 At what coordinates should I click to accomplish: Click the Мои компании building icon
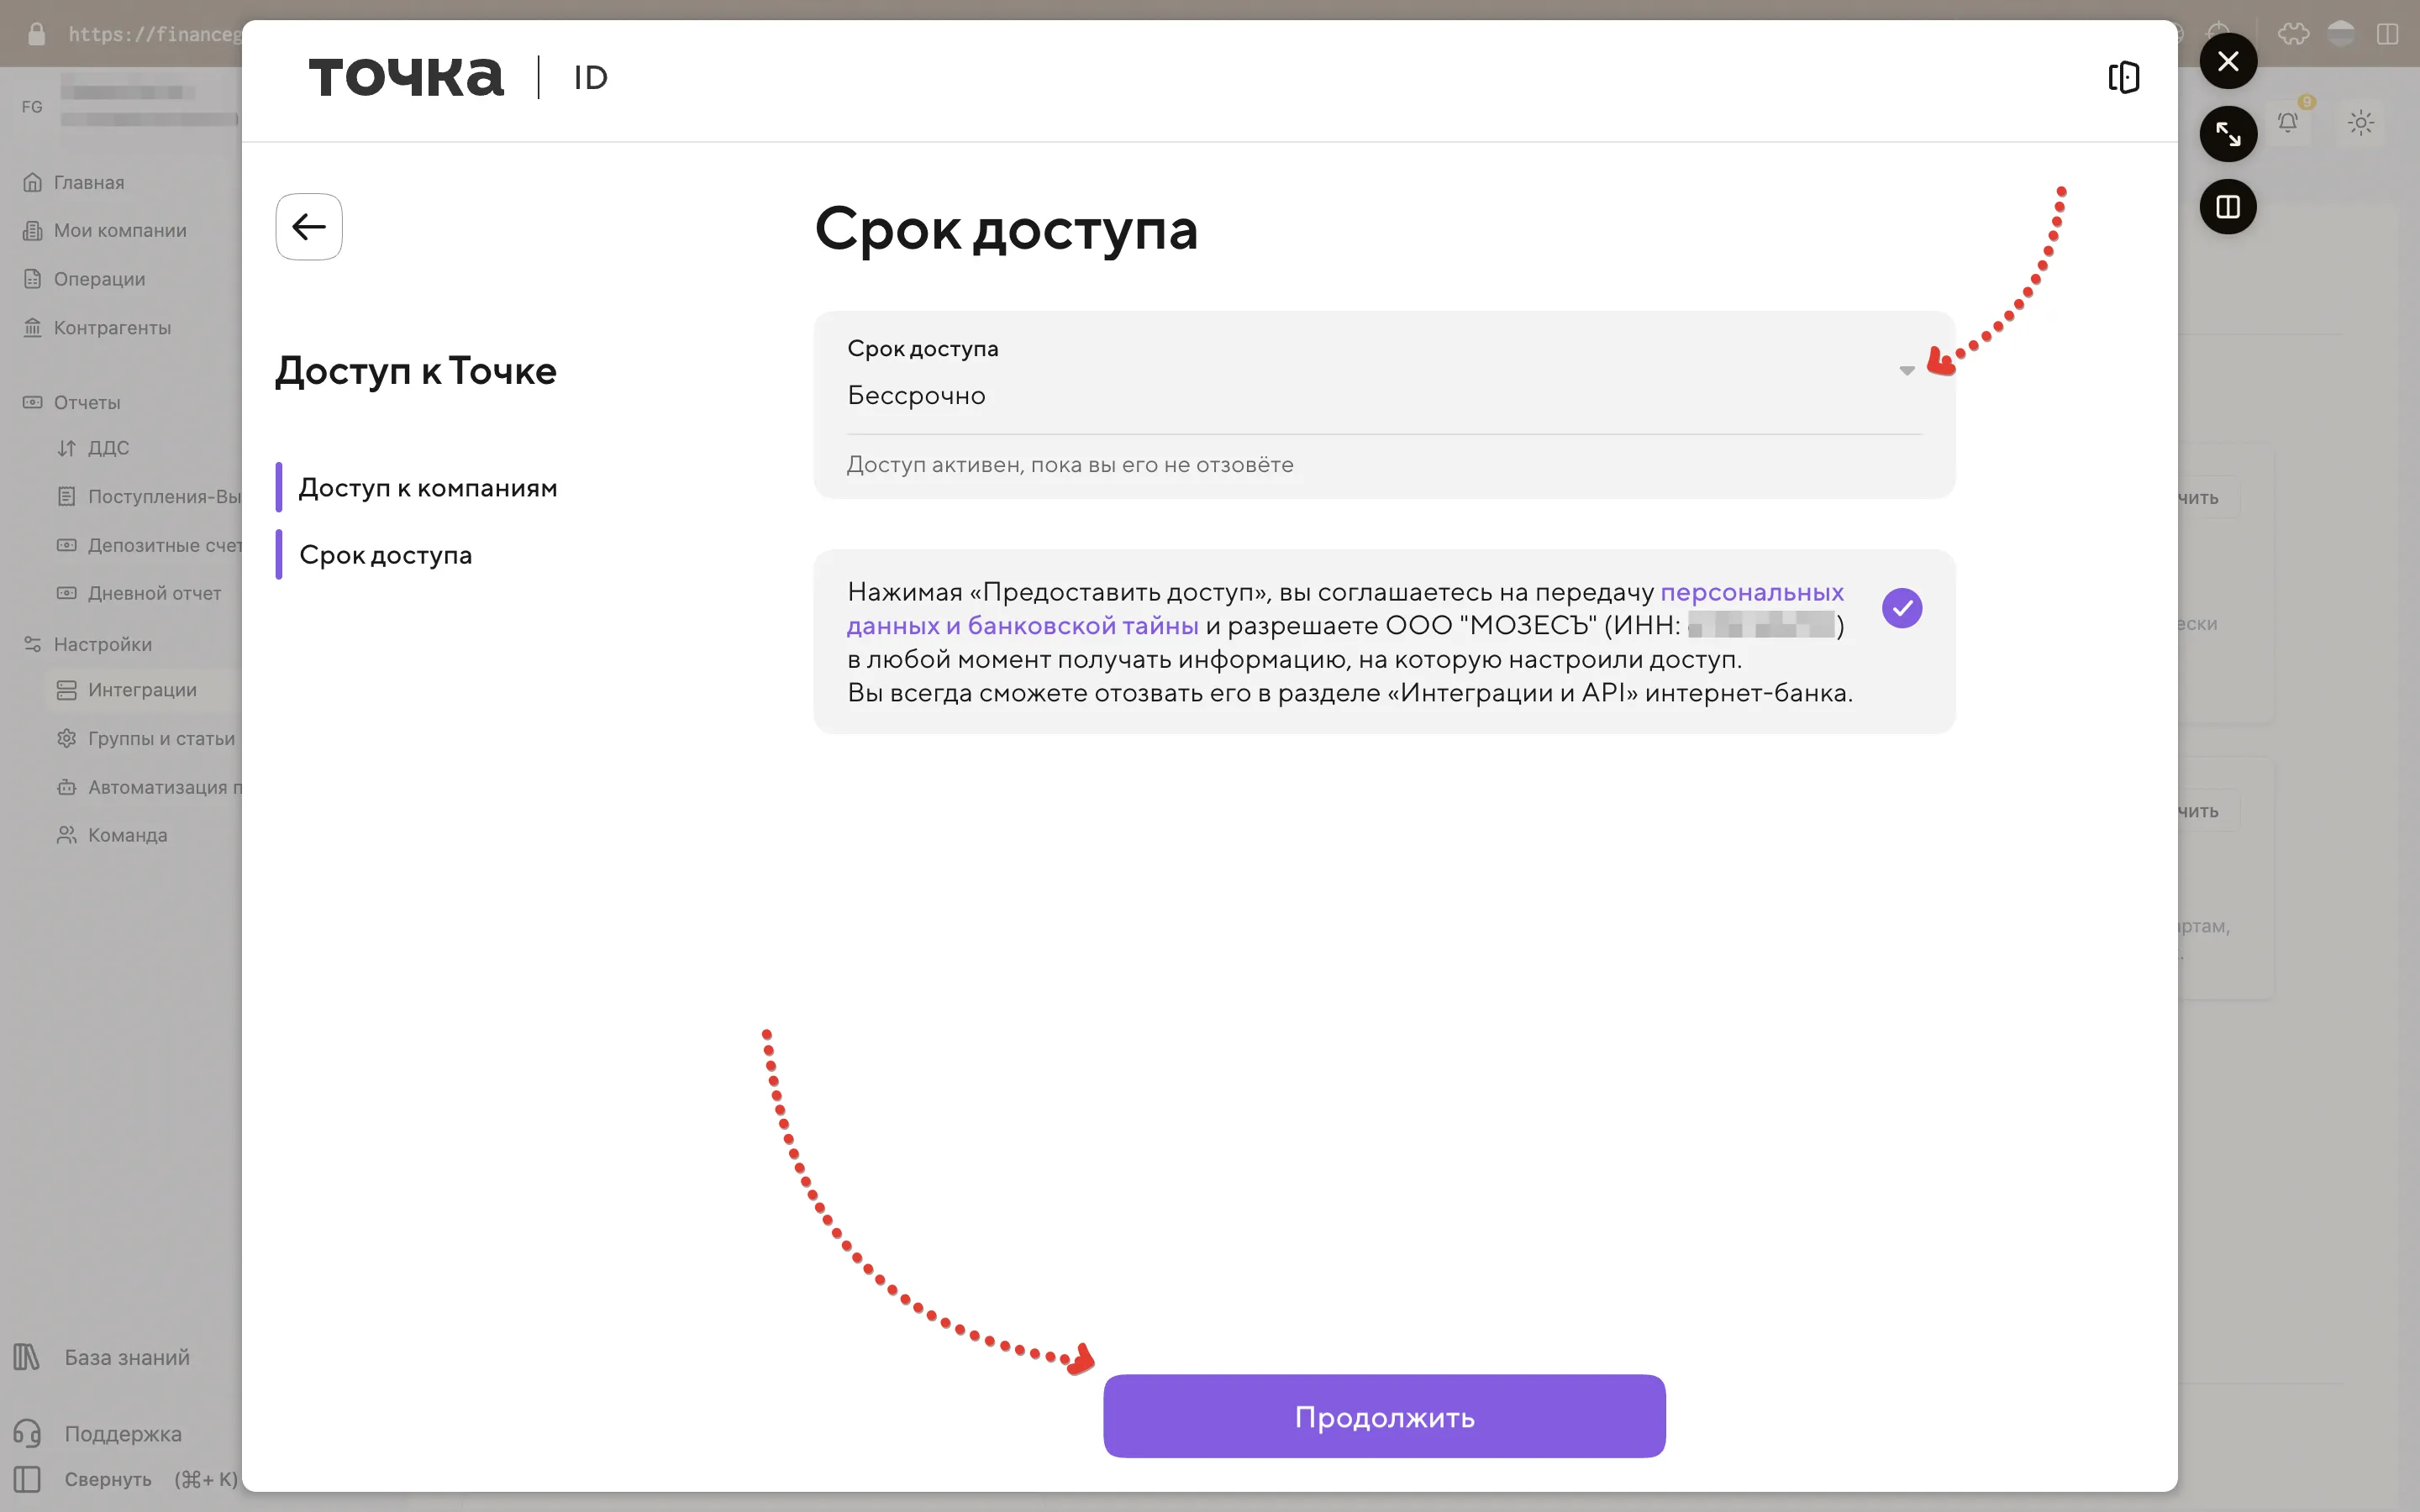33,230
